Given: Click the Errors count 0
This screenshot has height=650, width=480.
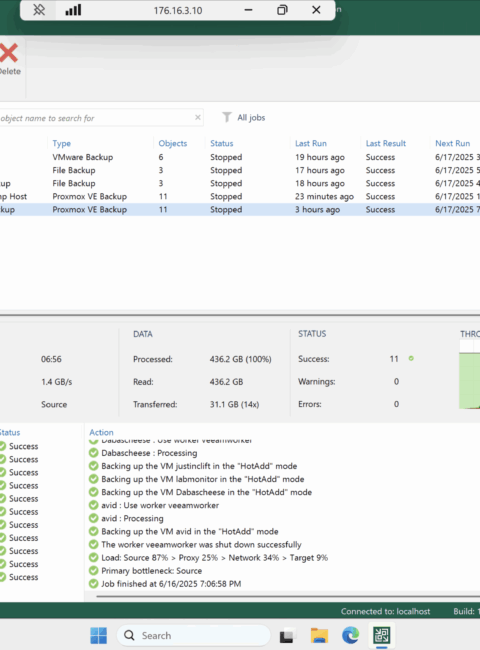Looking at the screenshot, I should [x=396, y=404].
